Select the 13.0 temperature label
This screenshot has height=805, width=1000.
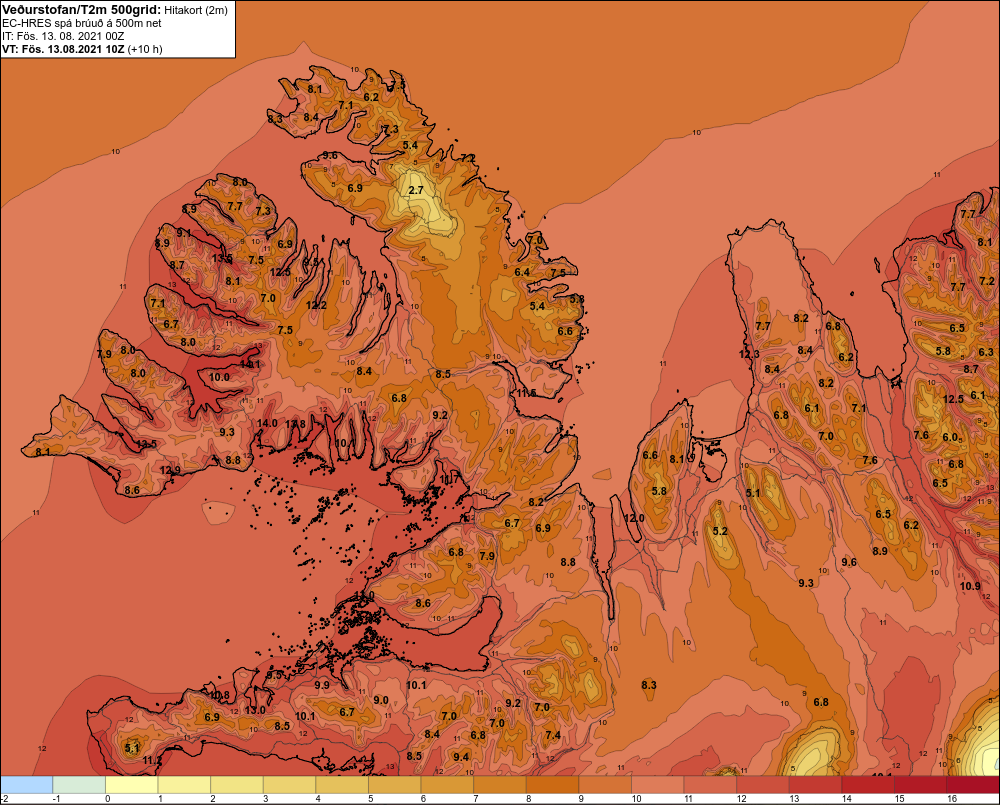click(x=255, y=710)
